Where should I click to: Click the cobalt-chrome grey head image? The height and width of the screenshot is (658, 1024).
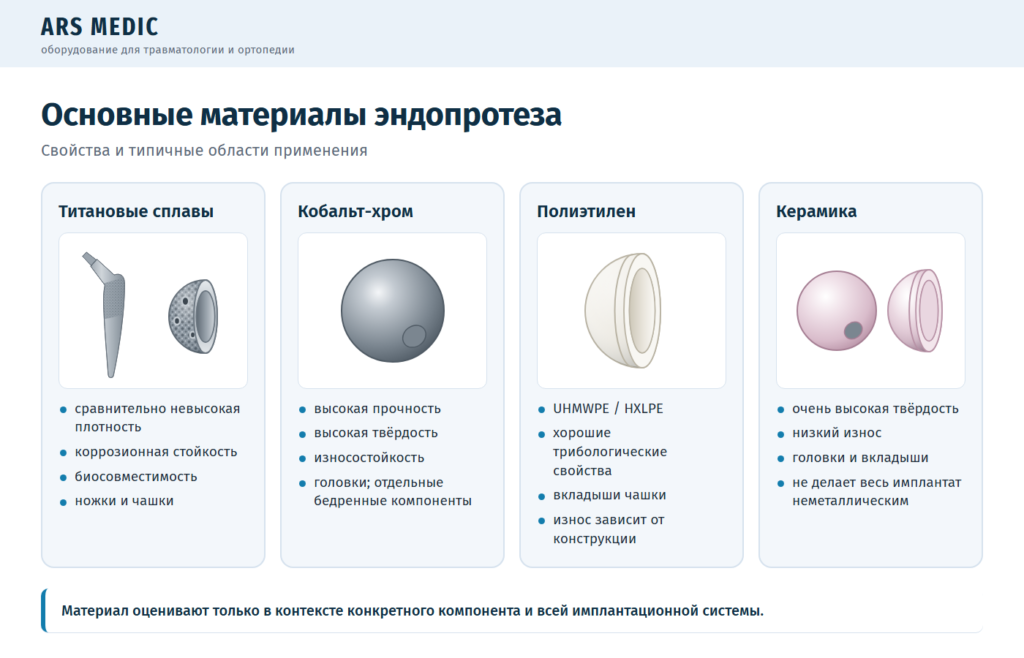[x=392, y=311]
